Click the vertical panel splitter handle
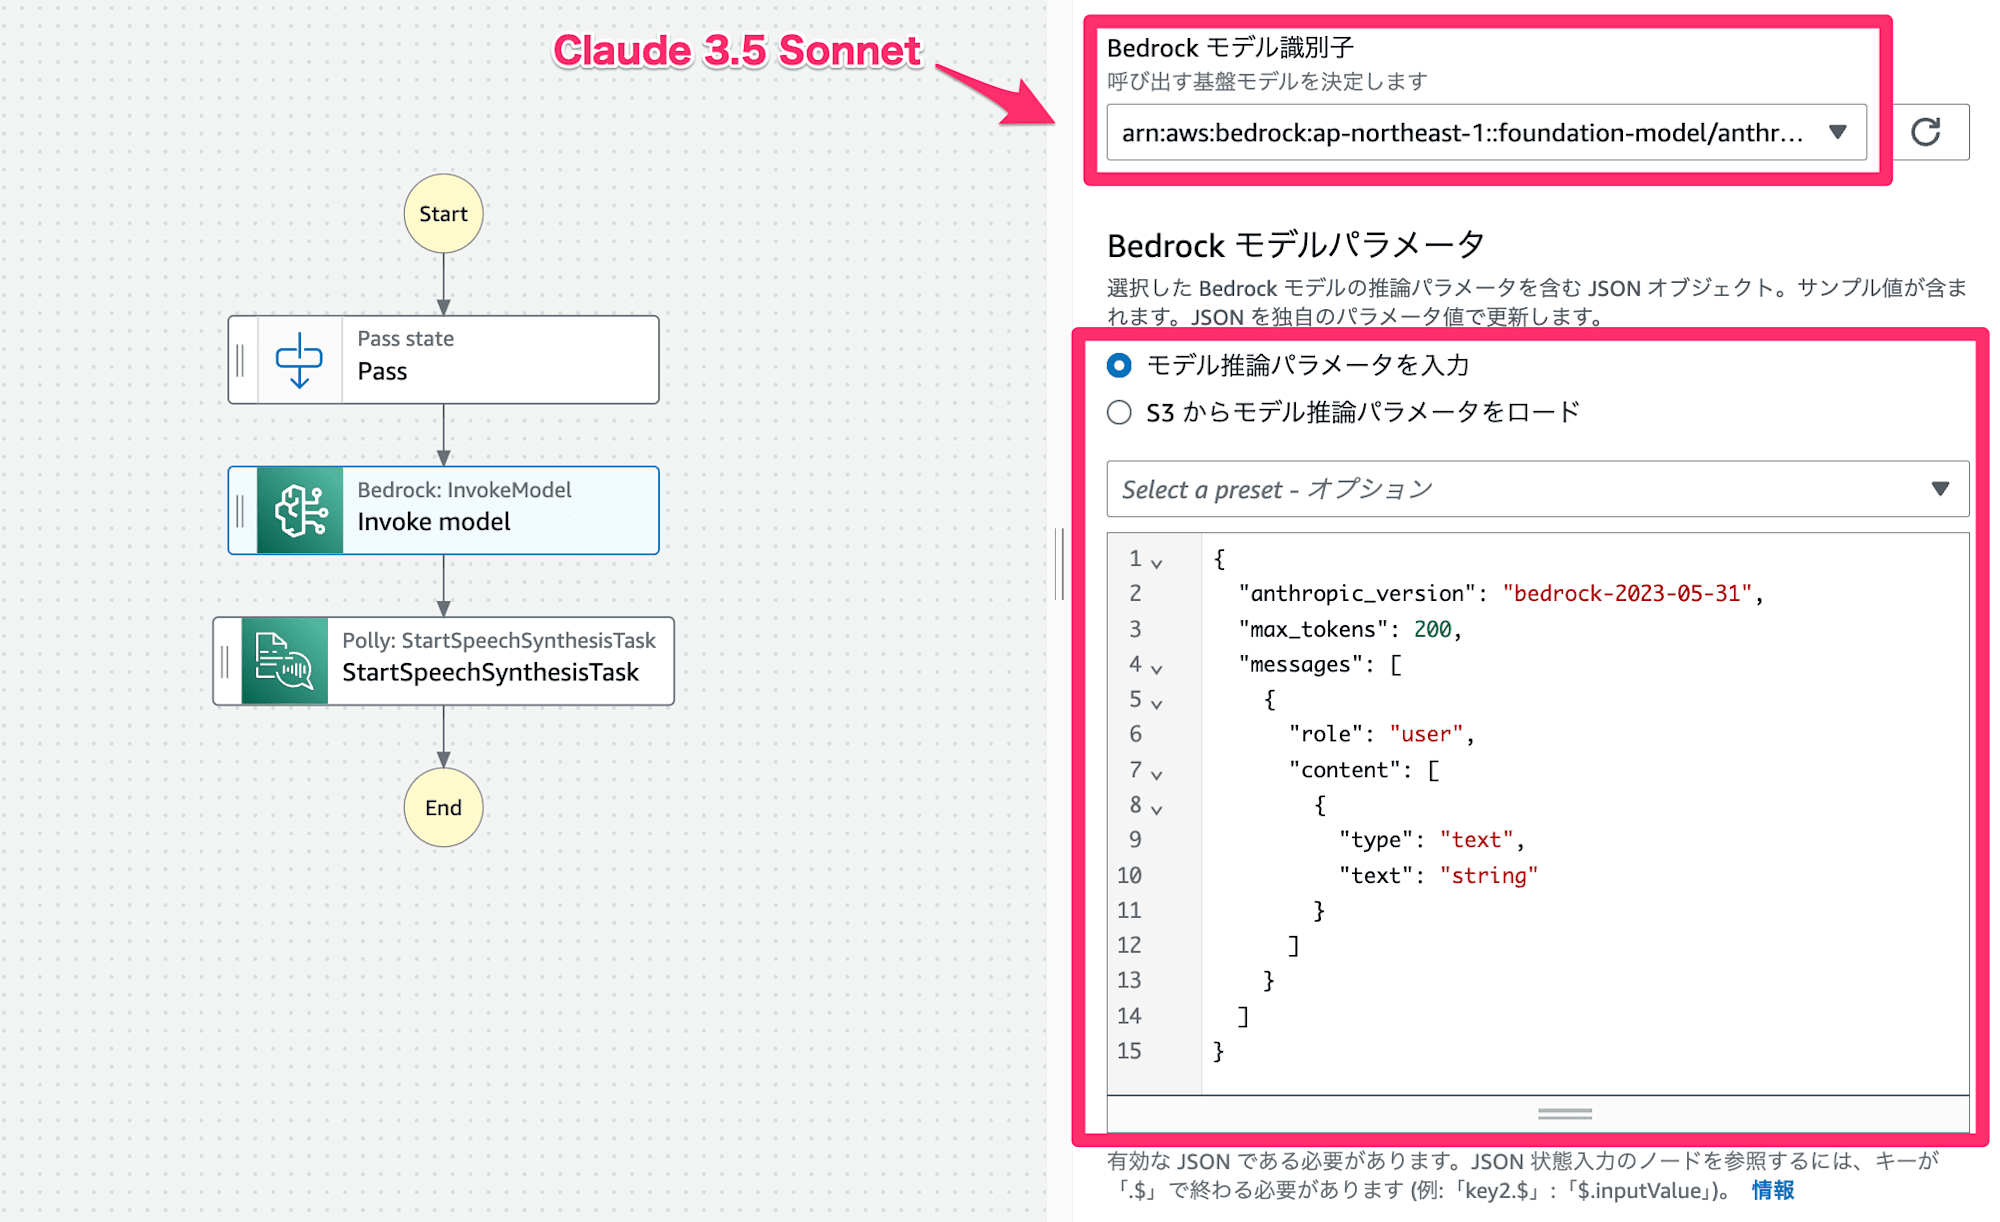 [x=1059, y=564]
